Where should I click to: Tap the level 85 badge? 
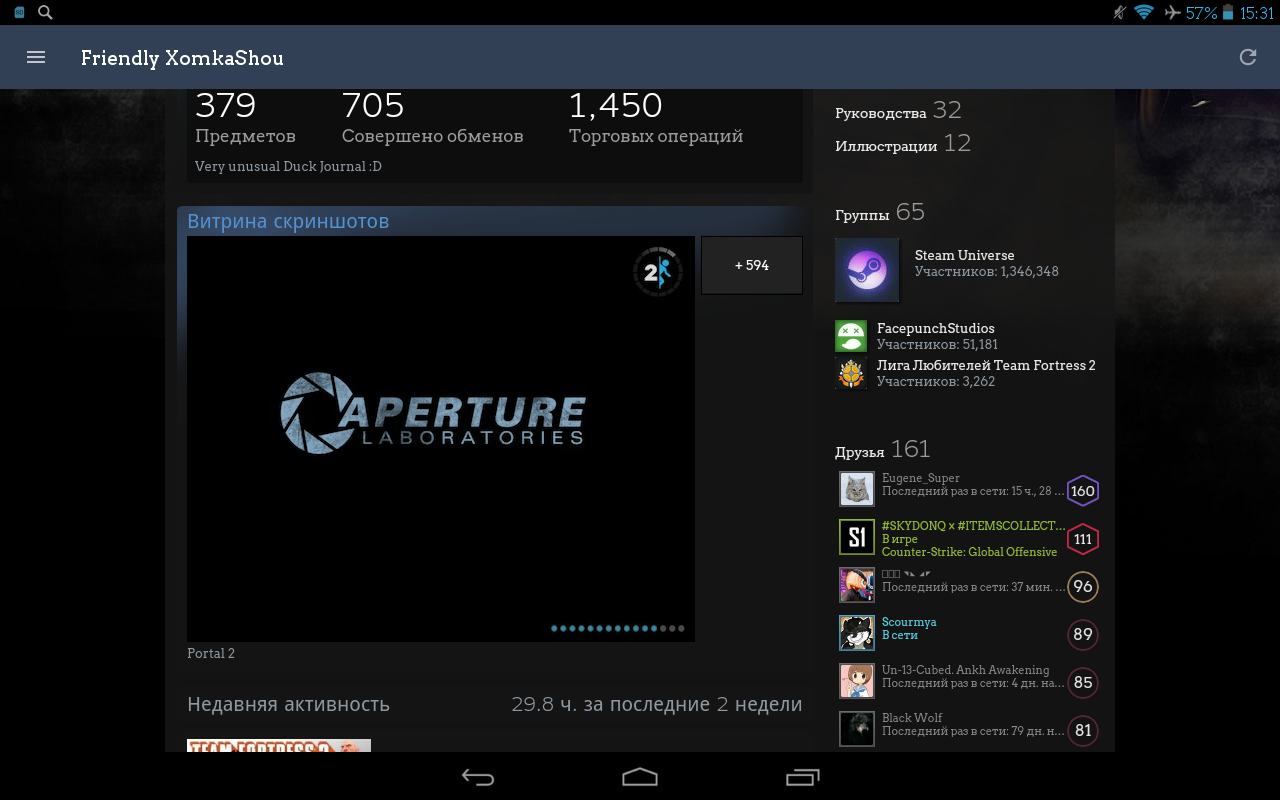coord(1083,683)
